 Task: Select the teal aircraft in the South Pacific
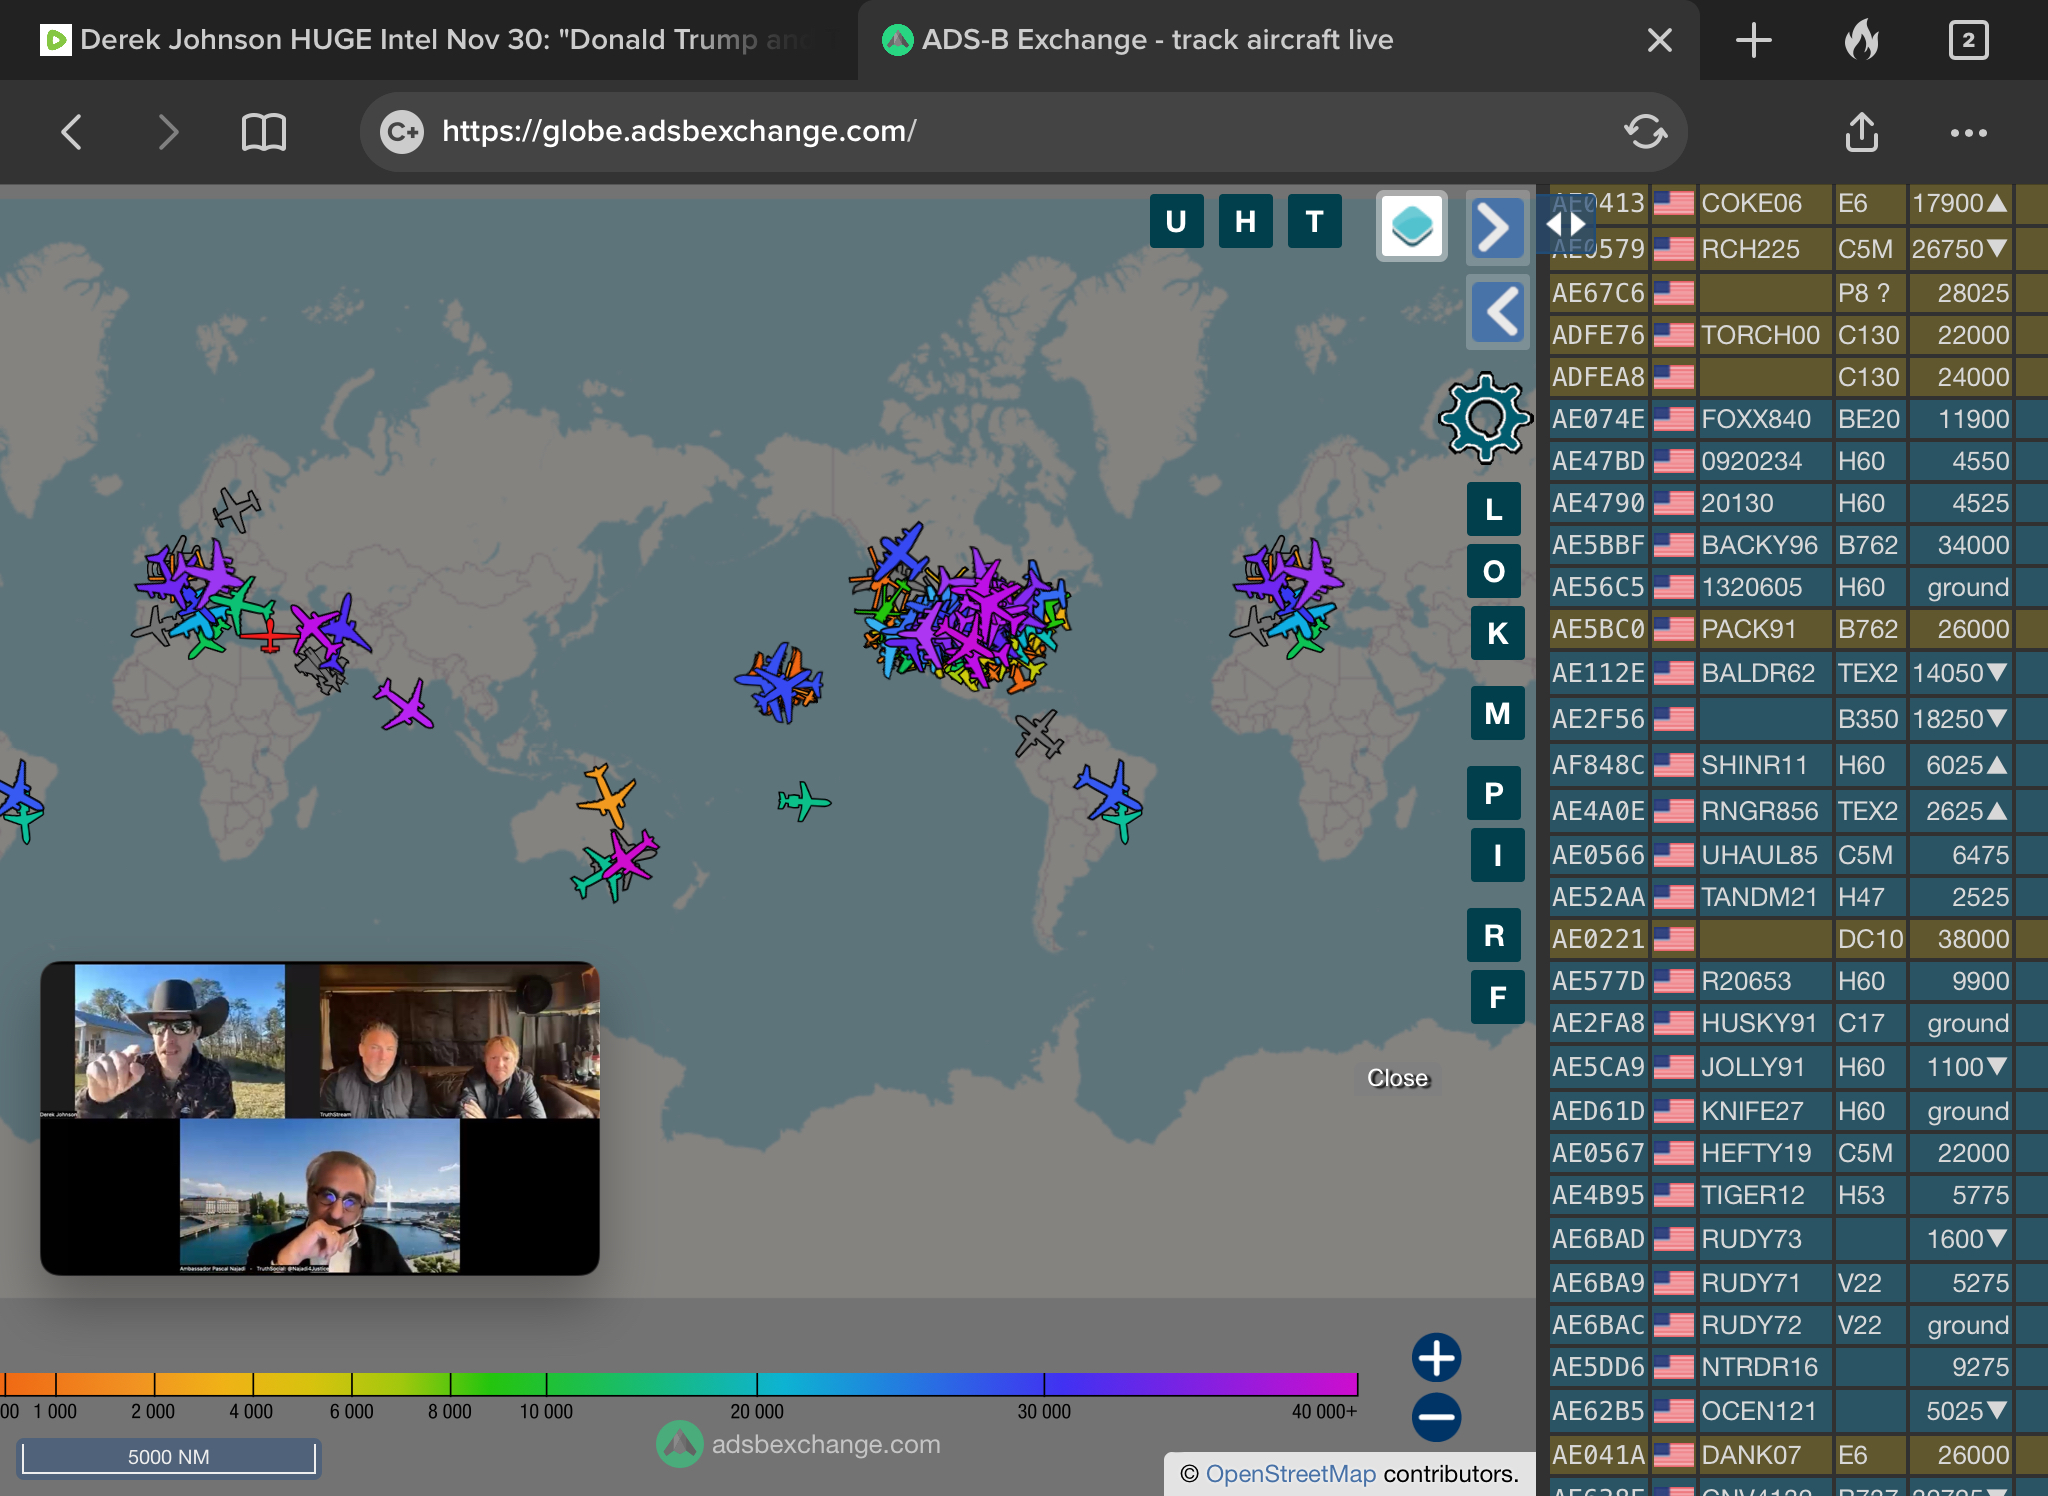pyautogui.click(x=804, y=801)
